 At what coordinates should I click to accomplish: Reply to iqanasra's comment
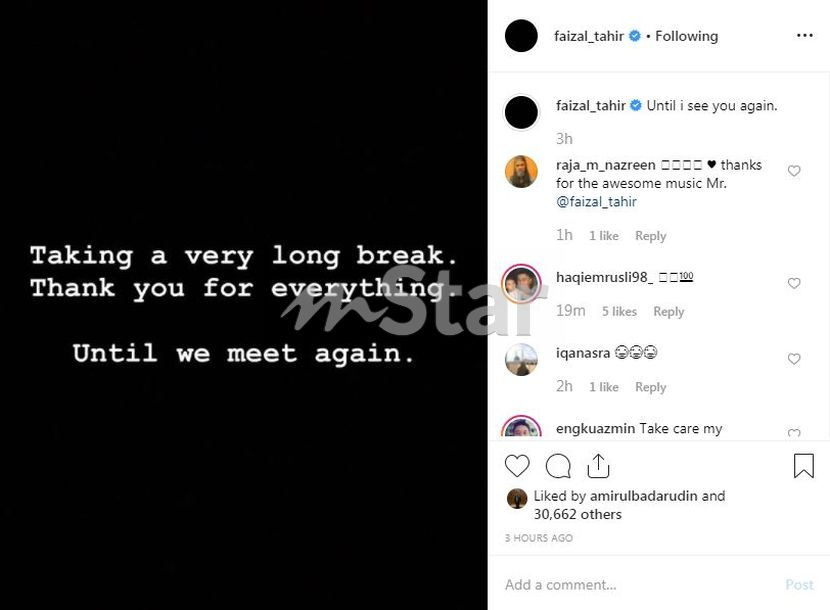pos(650,387)
